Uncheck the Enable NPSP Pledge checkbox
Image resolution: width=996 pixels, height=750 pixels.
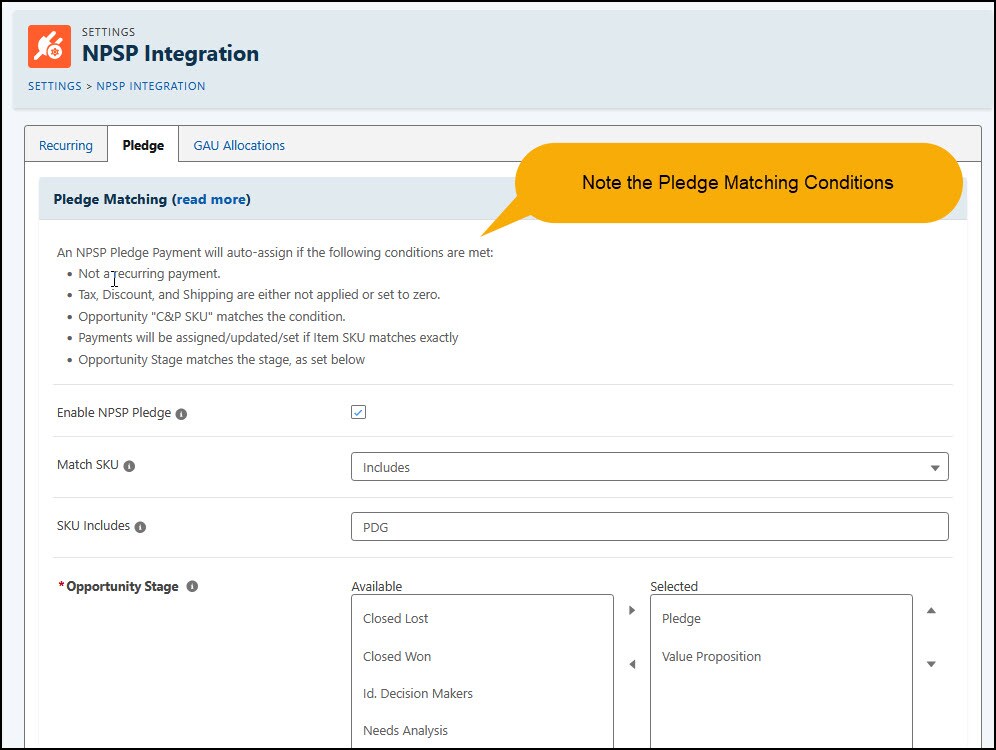pos(358,412)
